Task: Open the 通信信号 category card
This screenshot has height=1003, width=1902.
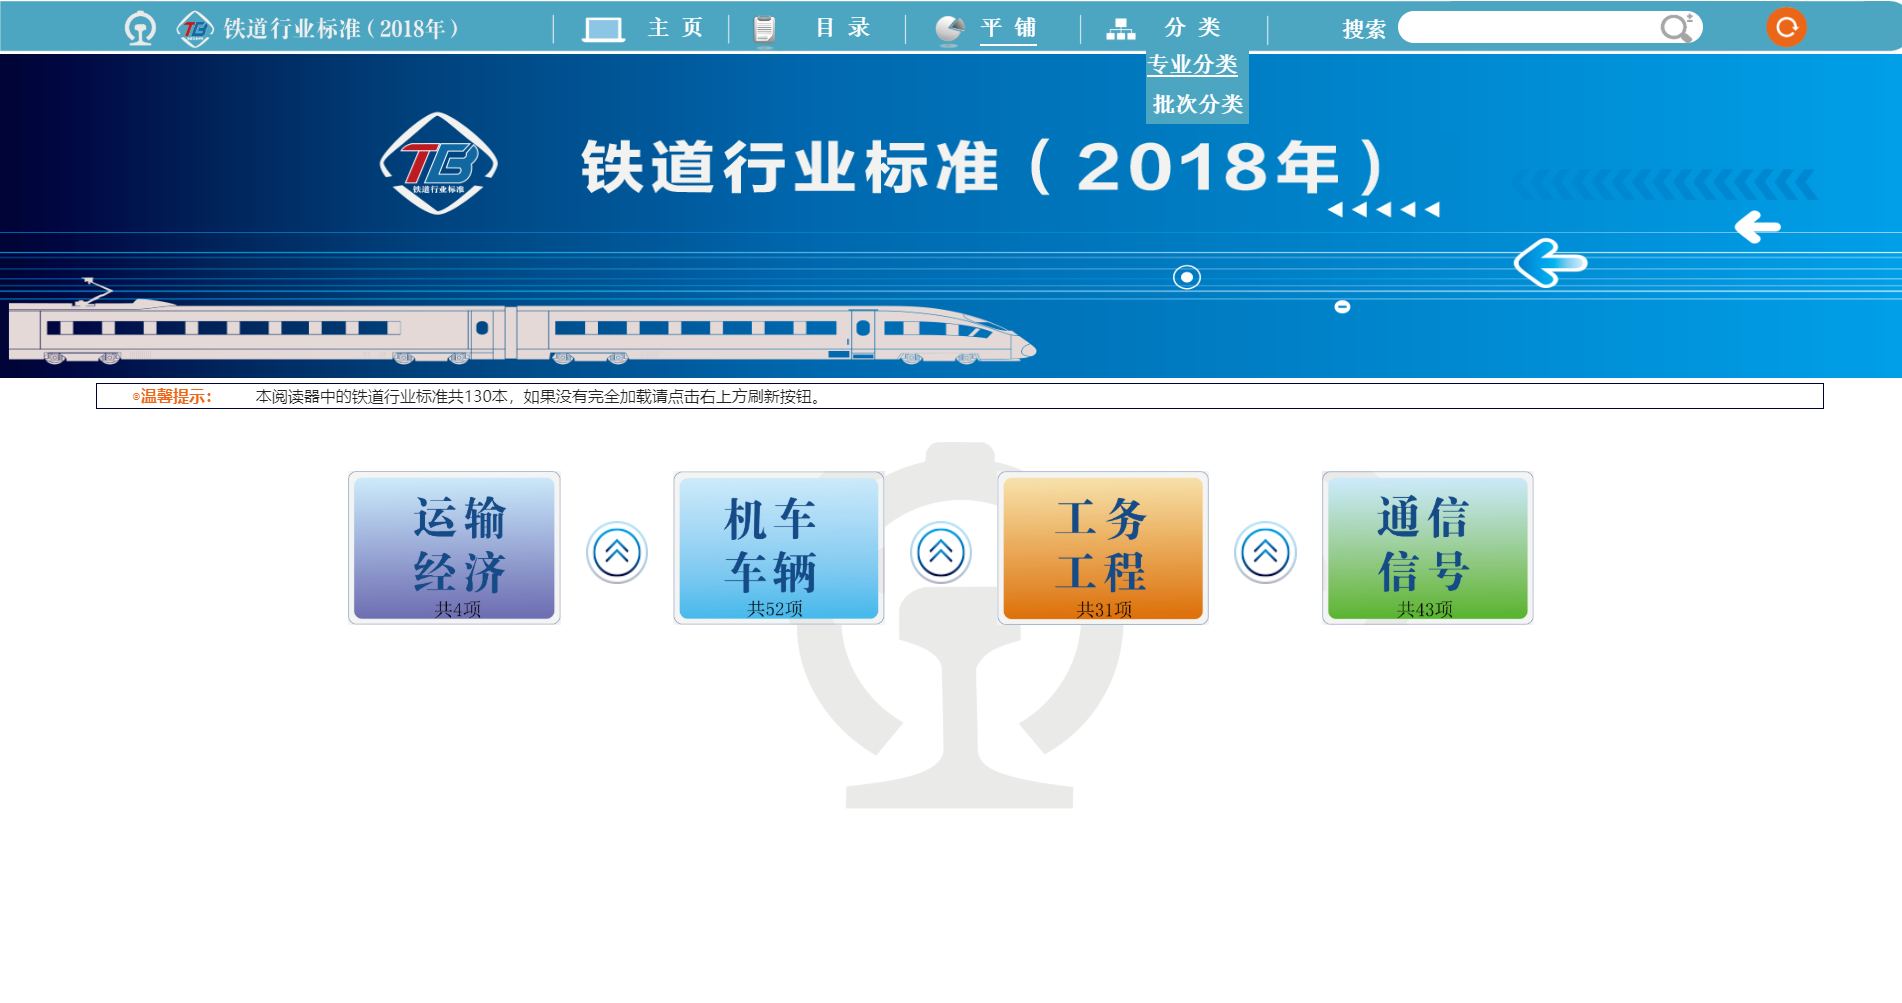Action: click(x=1427, y=548)
